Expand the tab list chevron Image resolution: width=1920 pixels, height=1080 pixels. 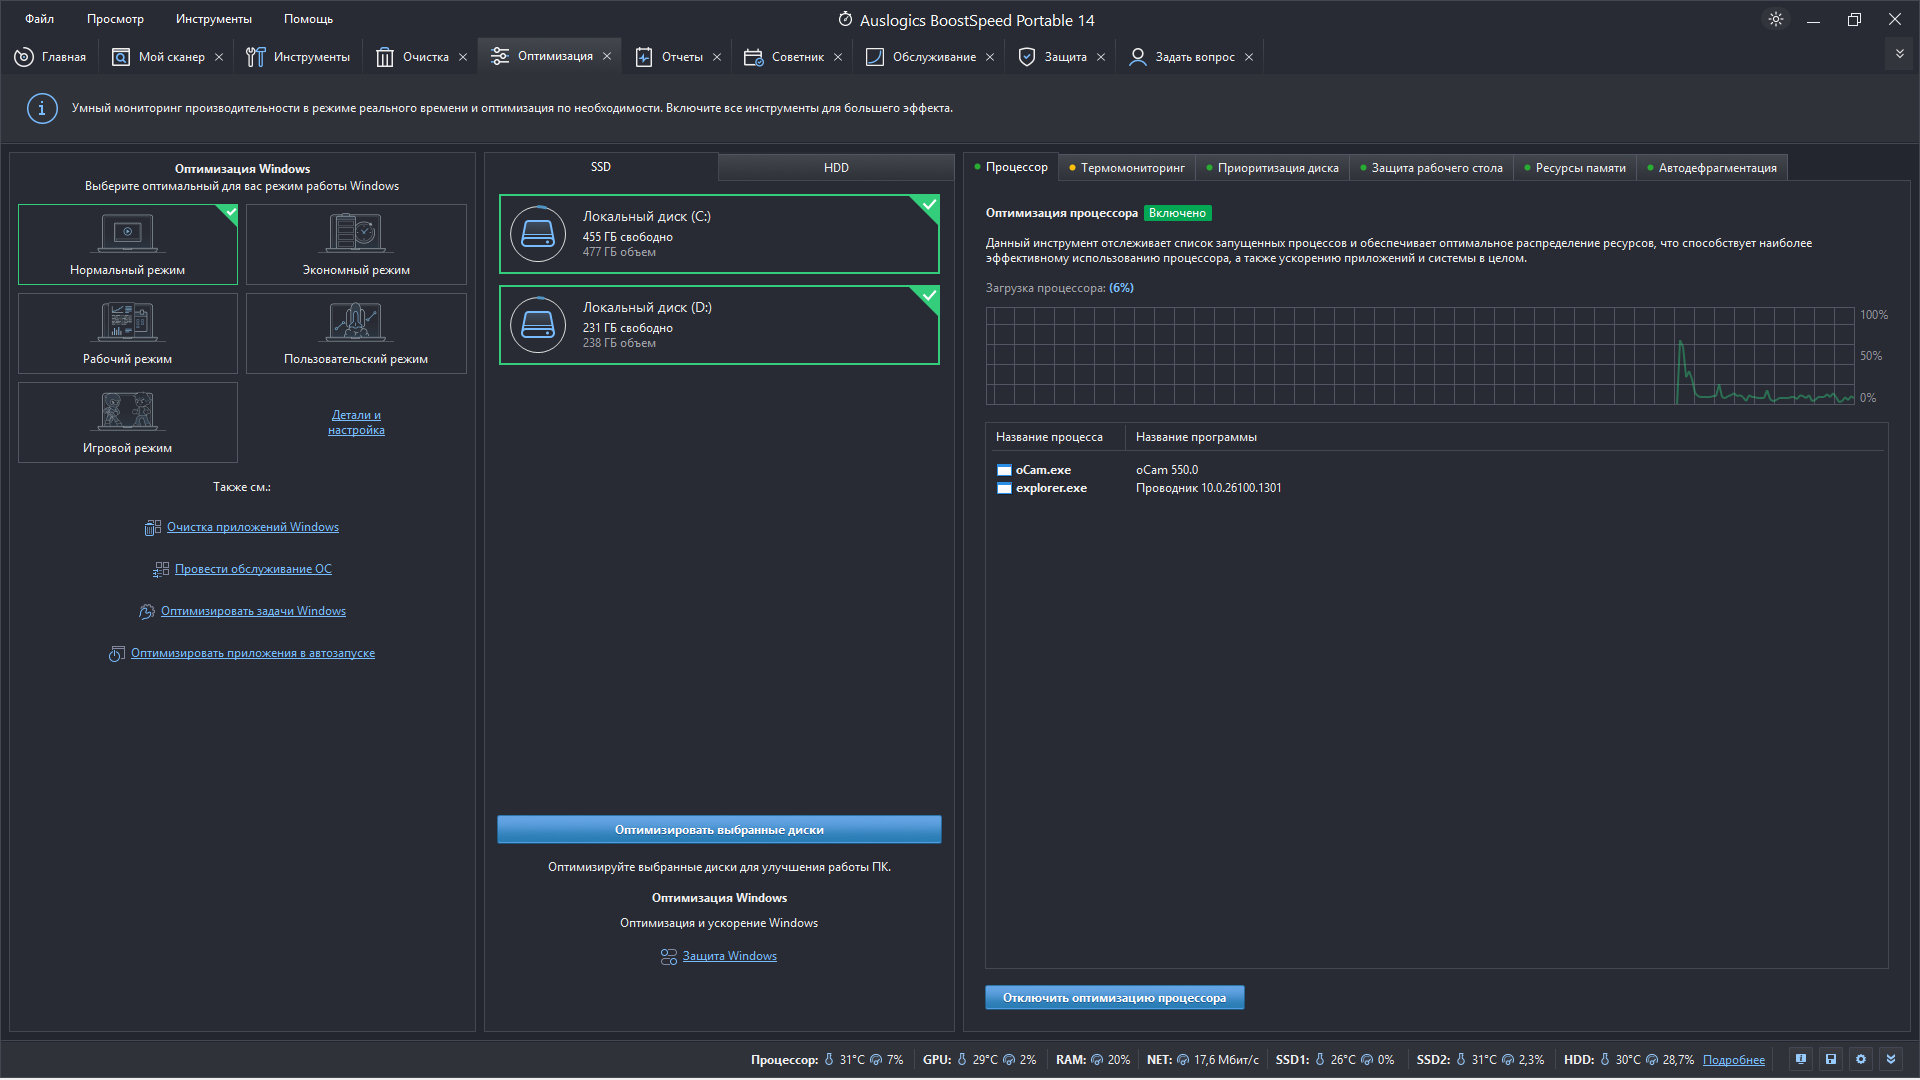tap(1899, 54)
